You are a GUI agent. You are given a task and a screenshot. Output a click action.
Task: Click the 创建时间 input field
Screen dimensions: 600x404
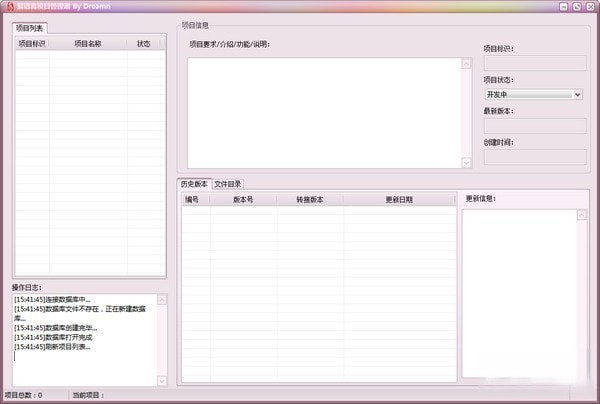click(x=535, y=157)
